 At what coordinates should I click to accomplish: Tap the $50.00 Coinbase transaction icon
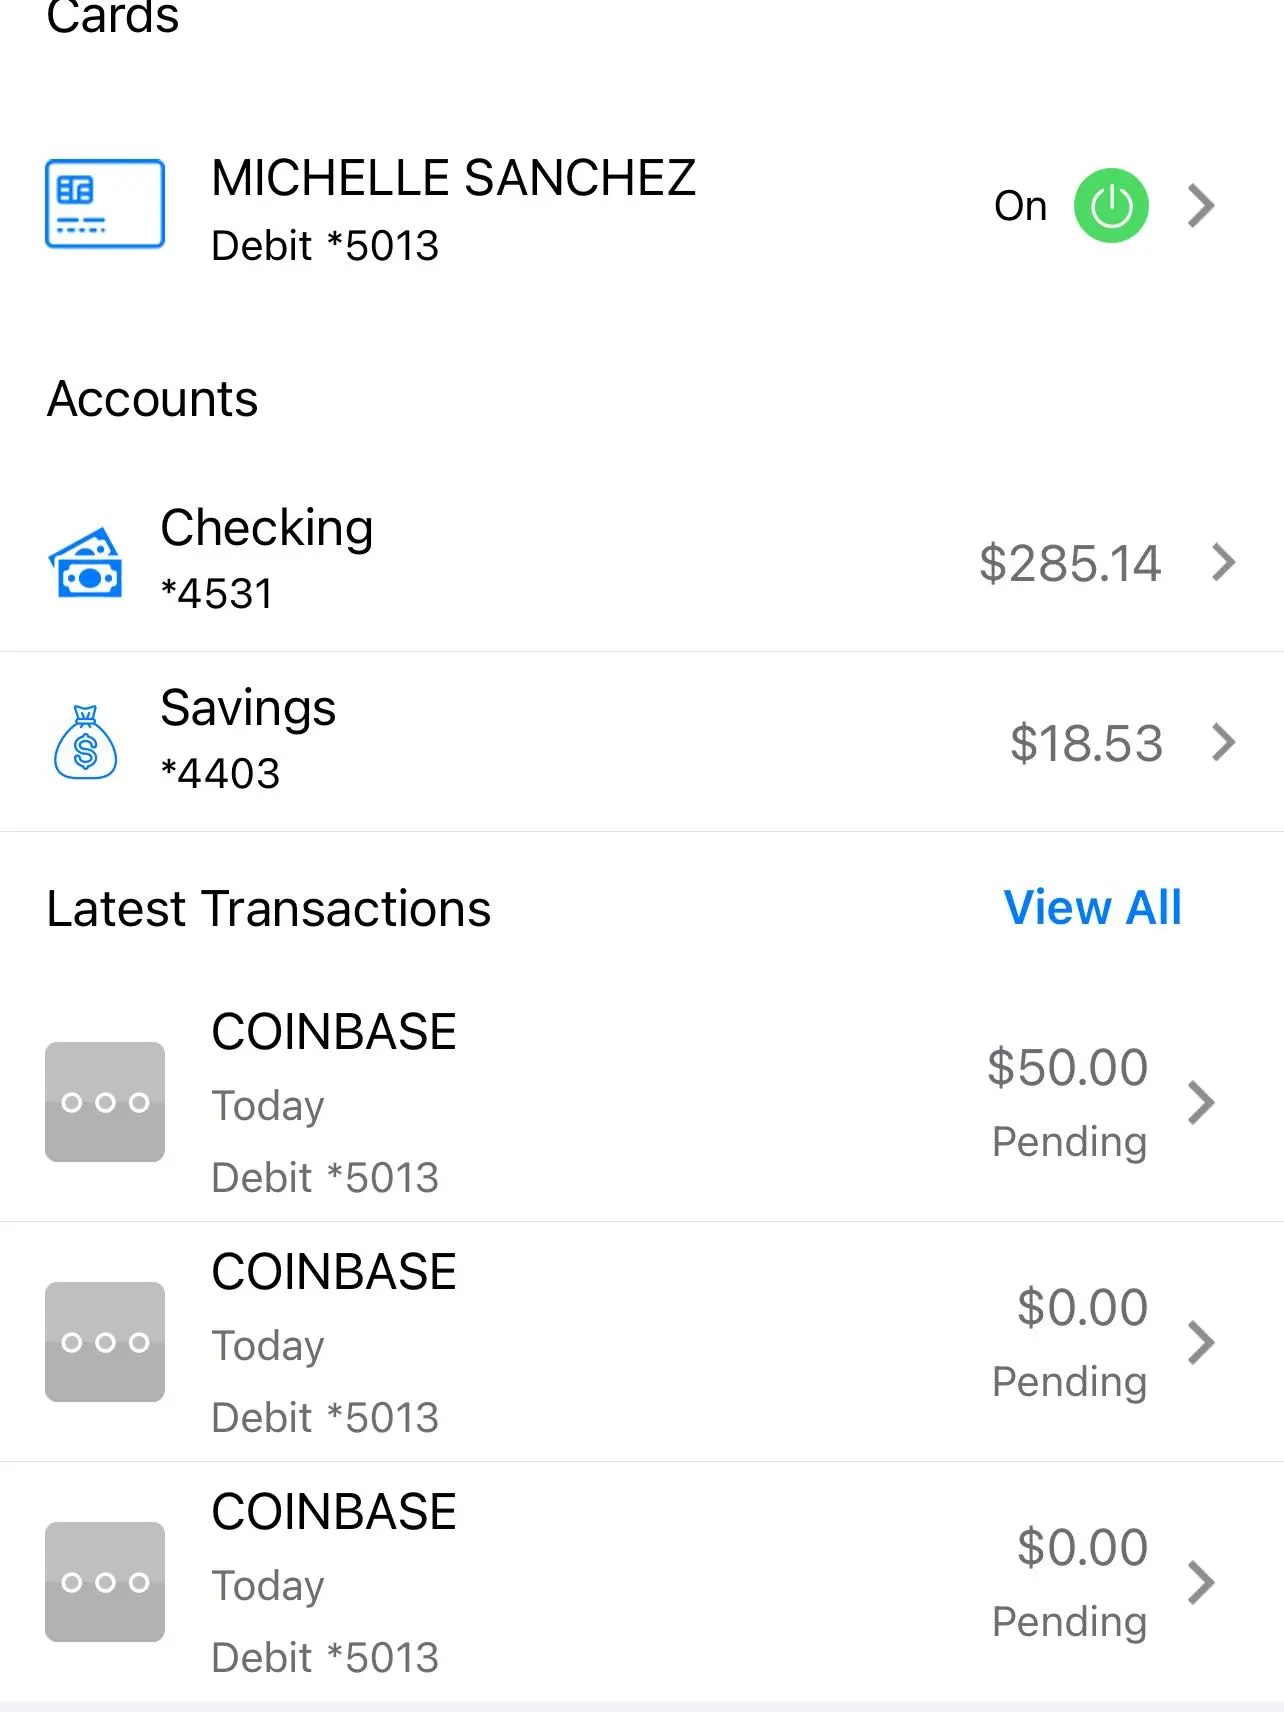click(105, 1102)
